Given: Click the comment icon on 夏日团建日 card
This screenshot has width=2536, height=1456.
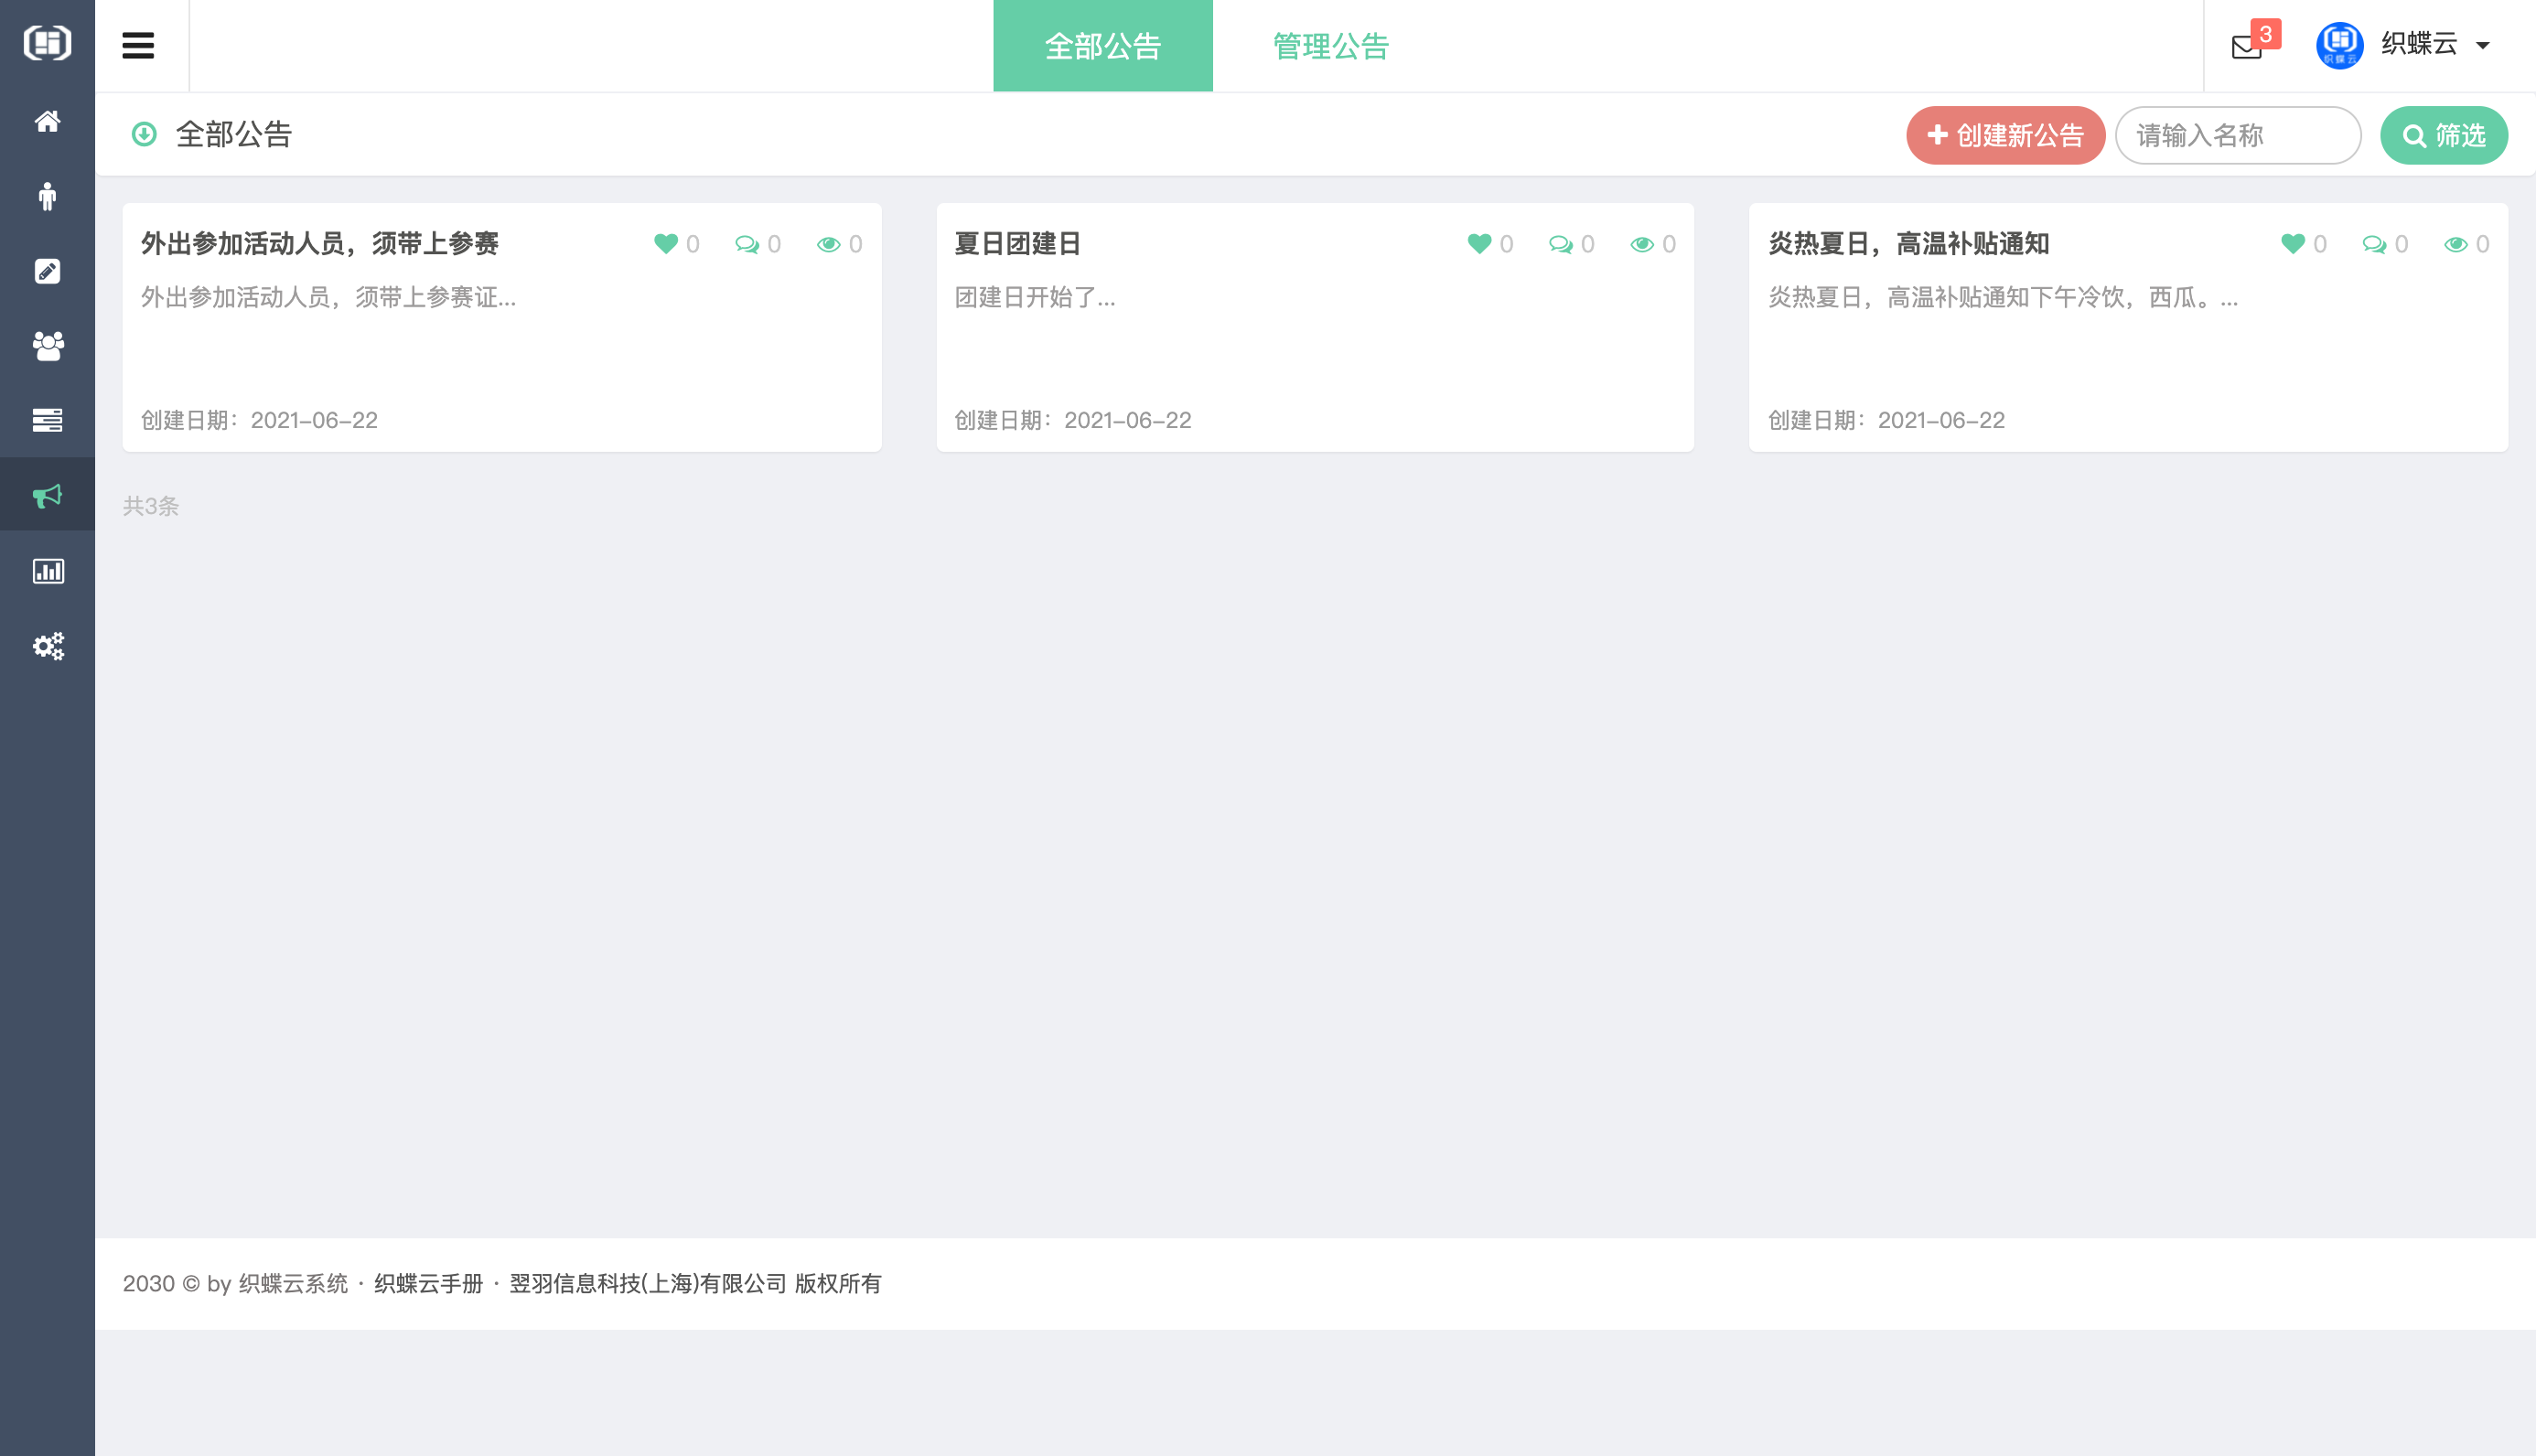Looking at the screenshot, I should [1559, 243].
